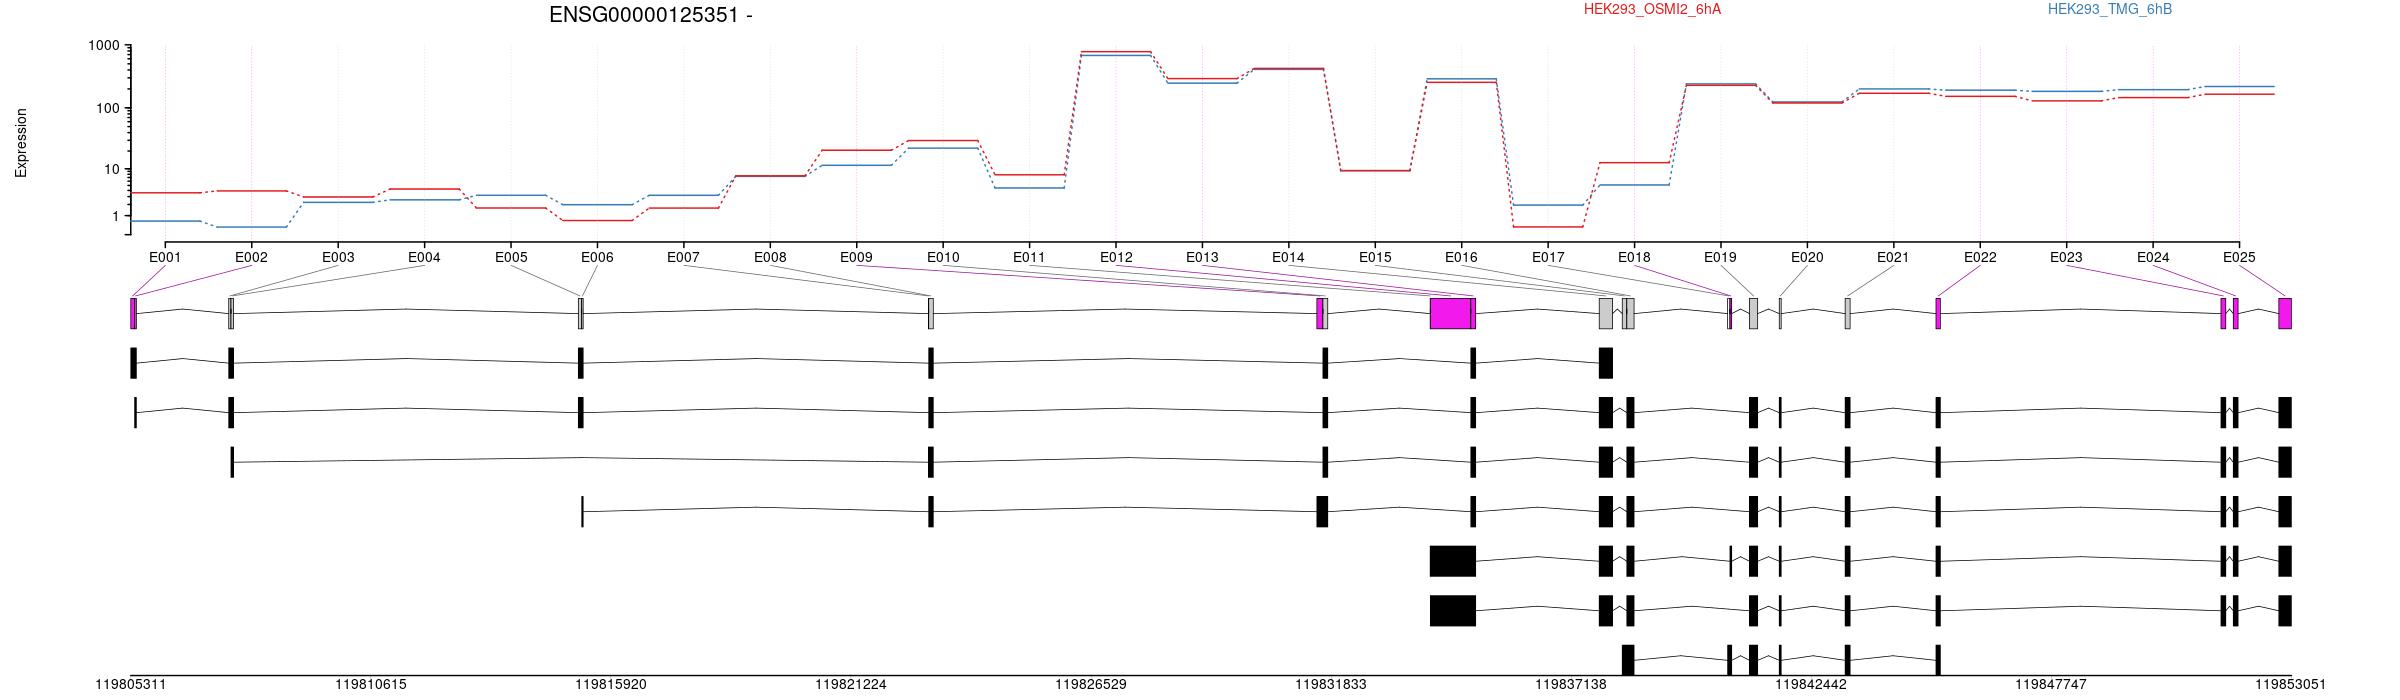This screenshot has width=2400, height=700.
Task: Click the exon bin label E013
Action: pos(1202,257)
